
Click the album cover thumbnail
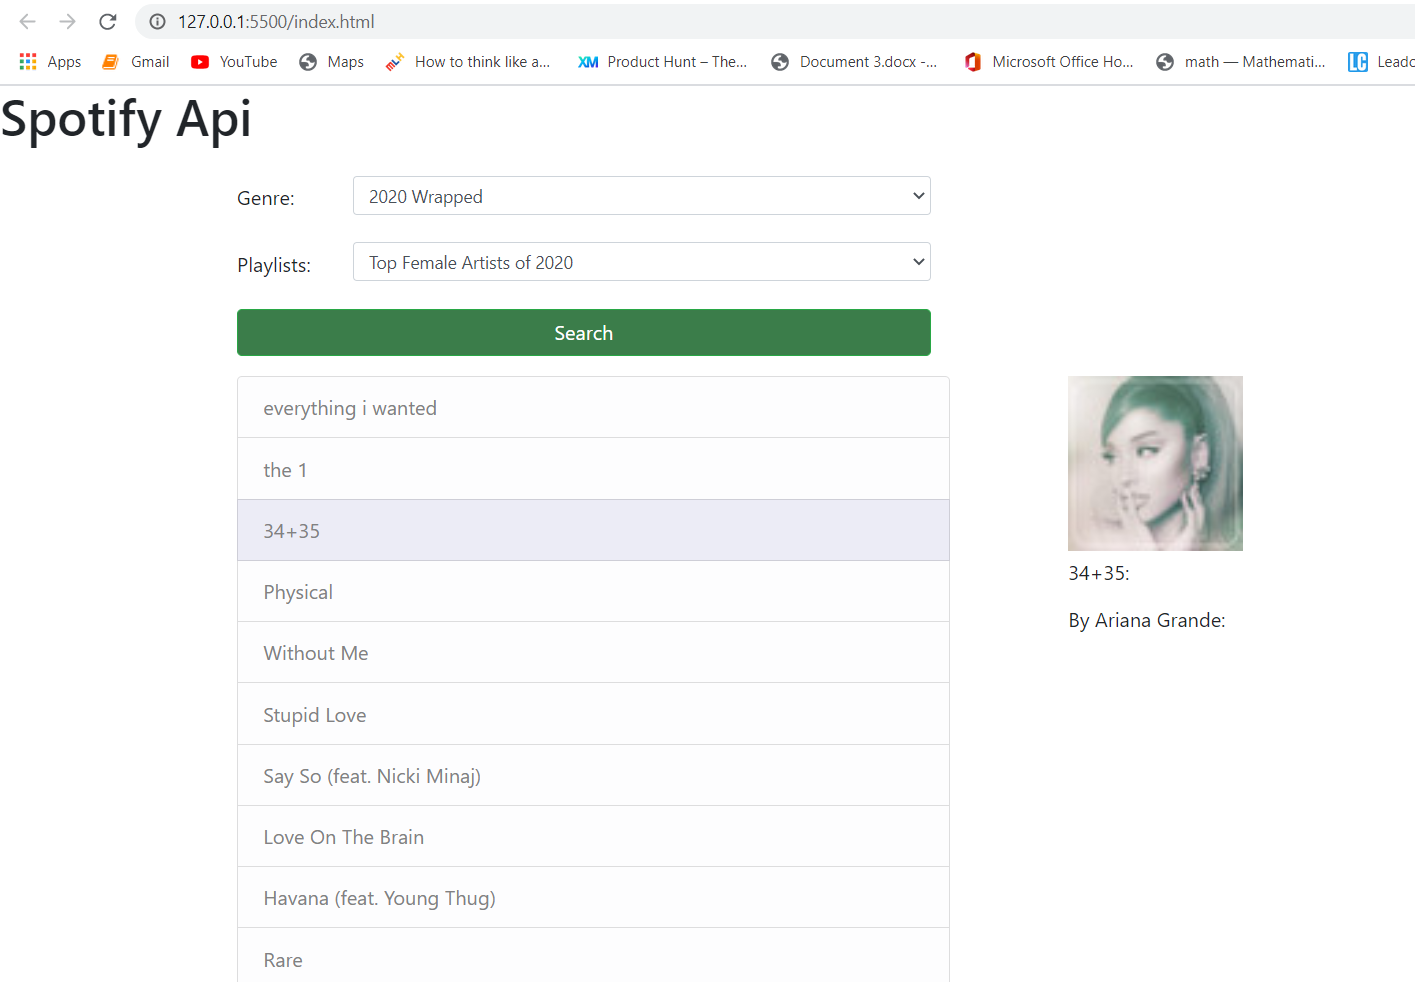coord(1155,463)
